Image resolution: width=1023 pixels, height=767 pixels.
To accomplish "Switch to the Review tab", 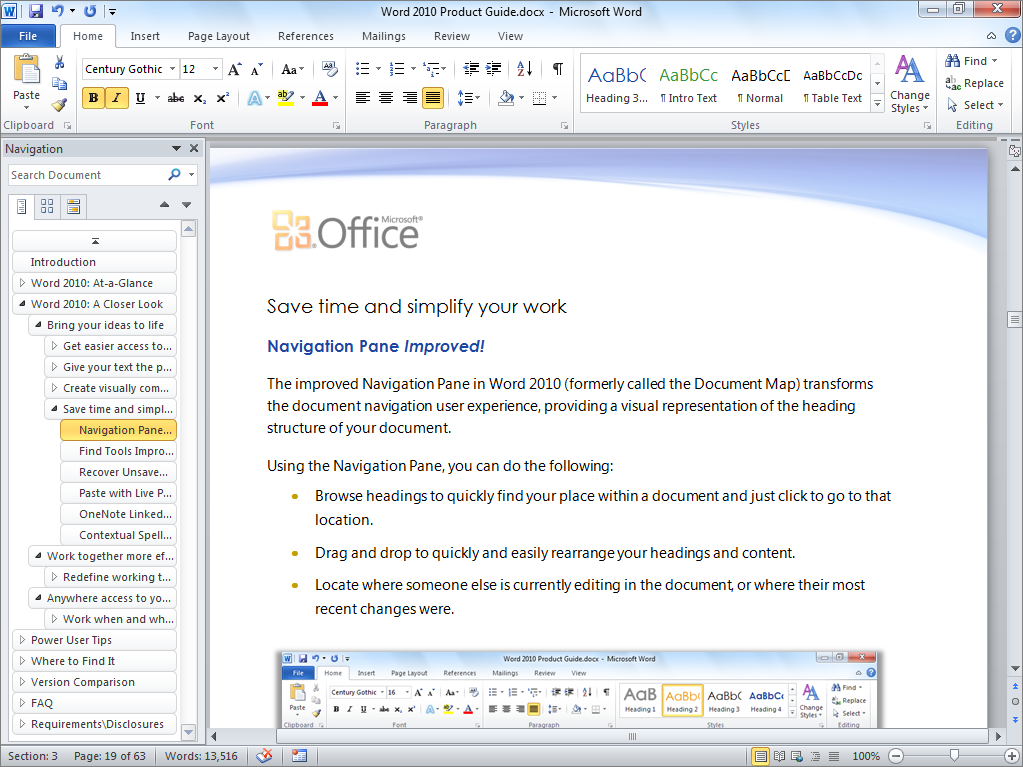I will [x=451, y=36].
